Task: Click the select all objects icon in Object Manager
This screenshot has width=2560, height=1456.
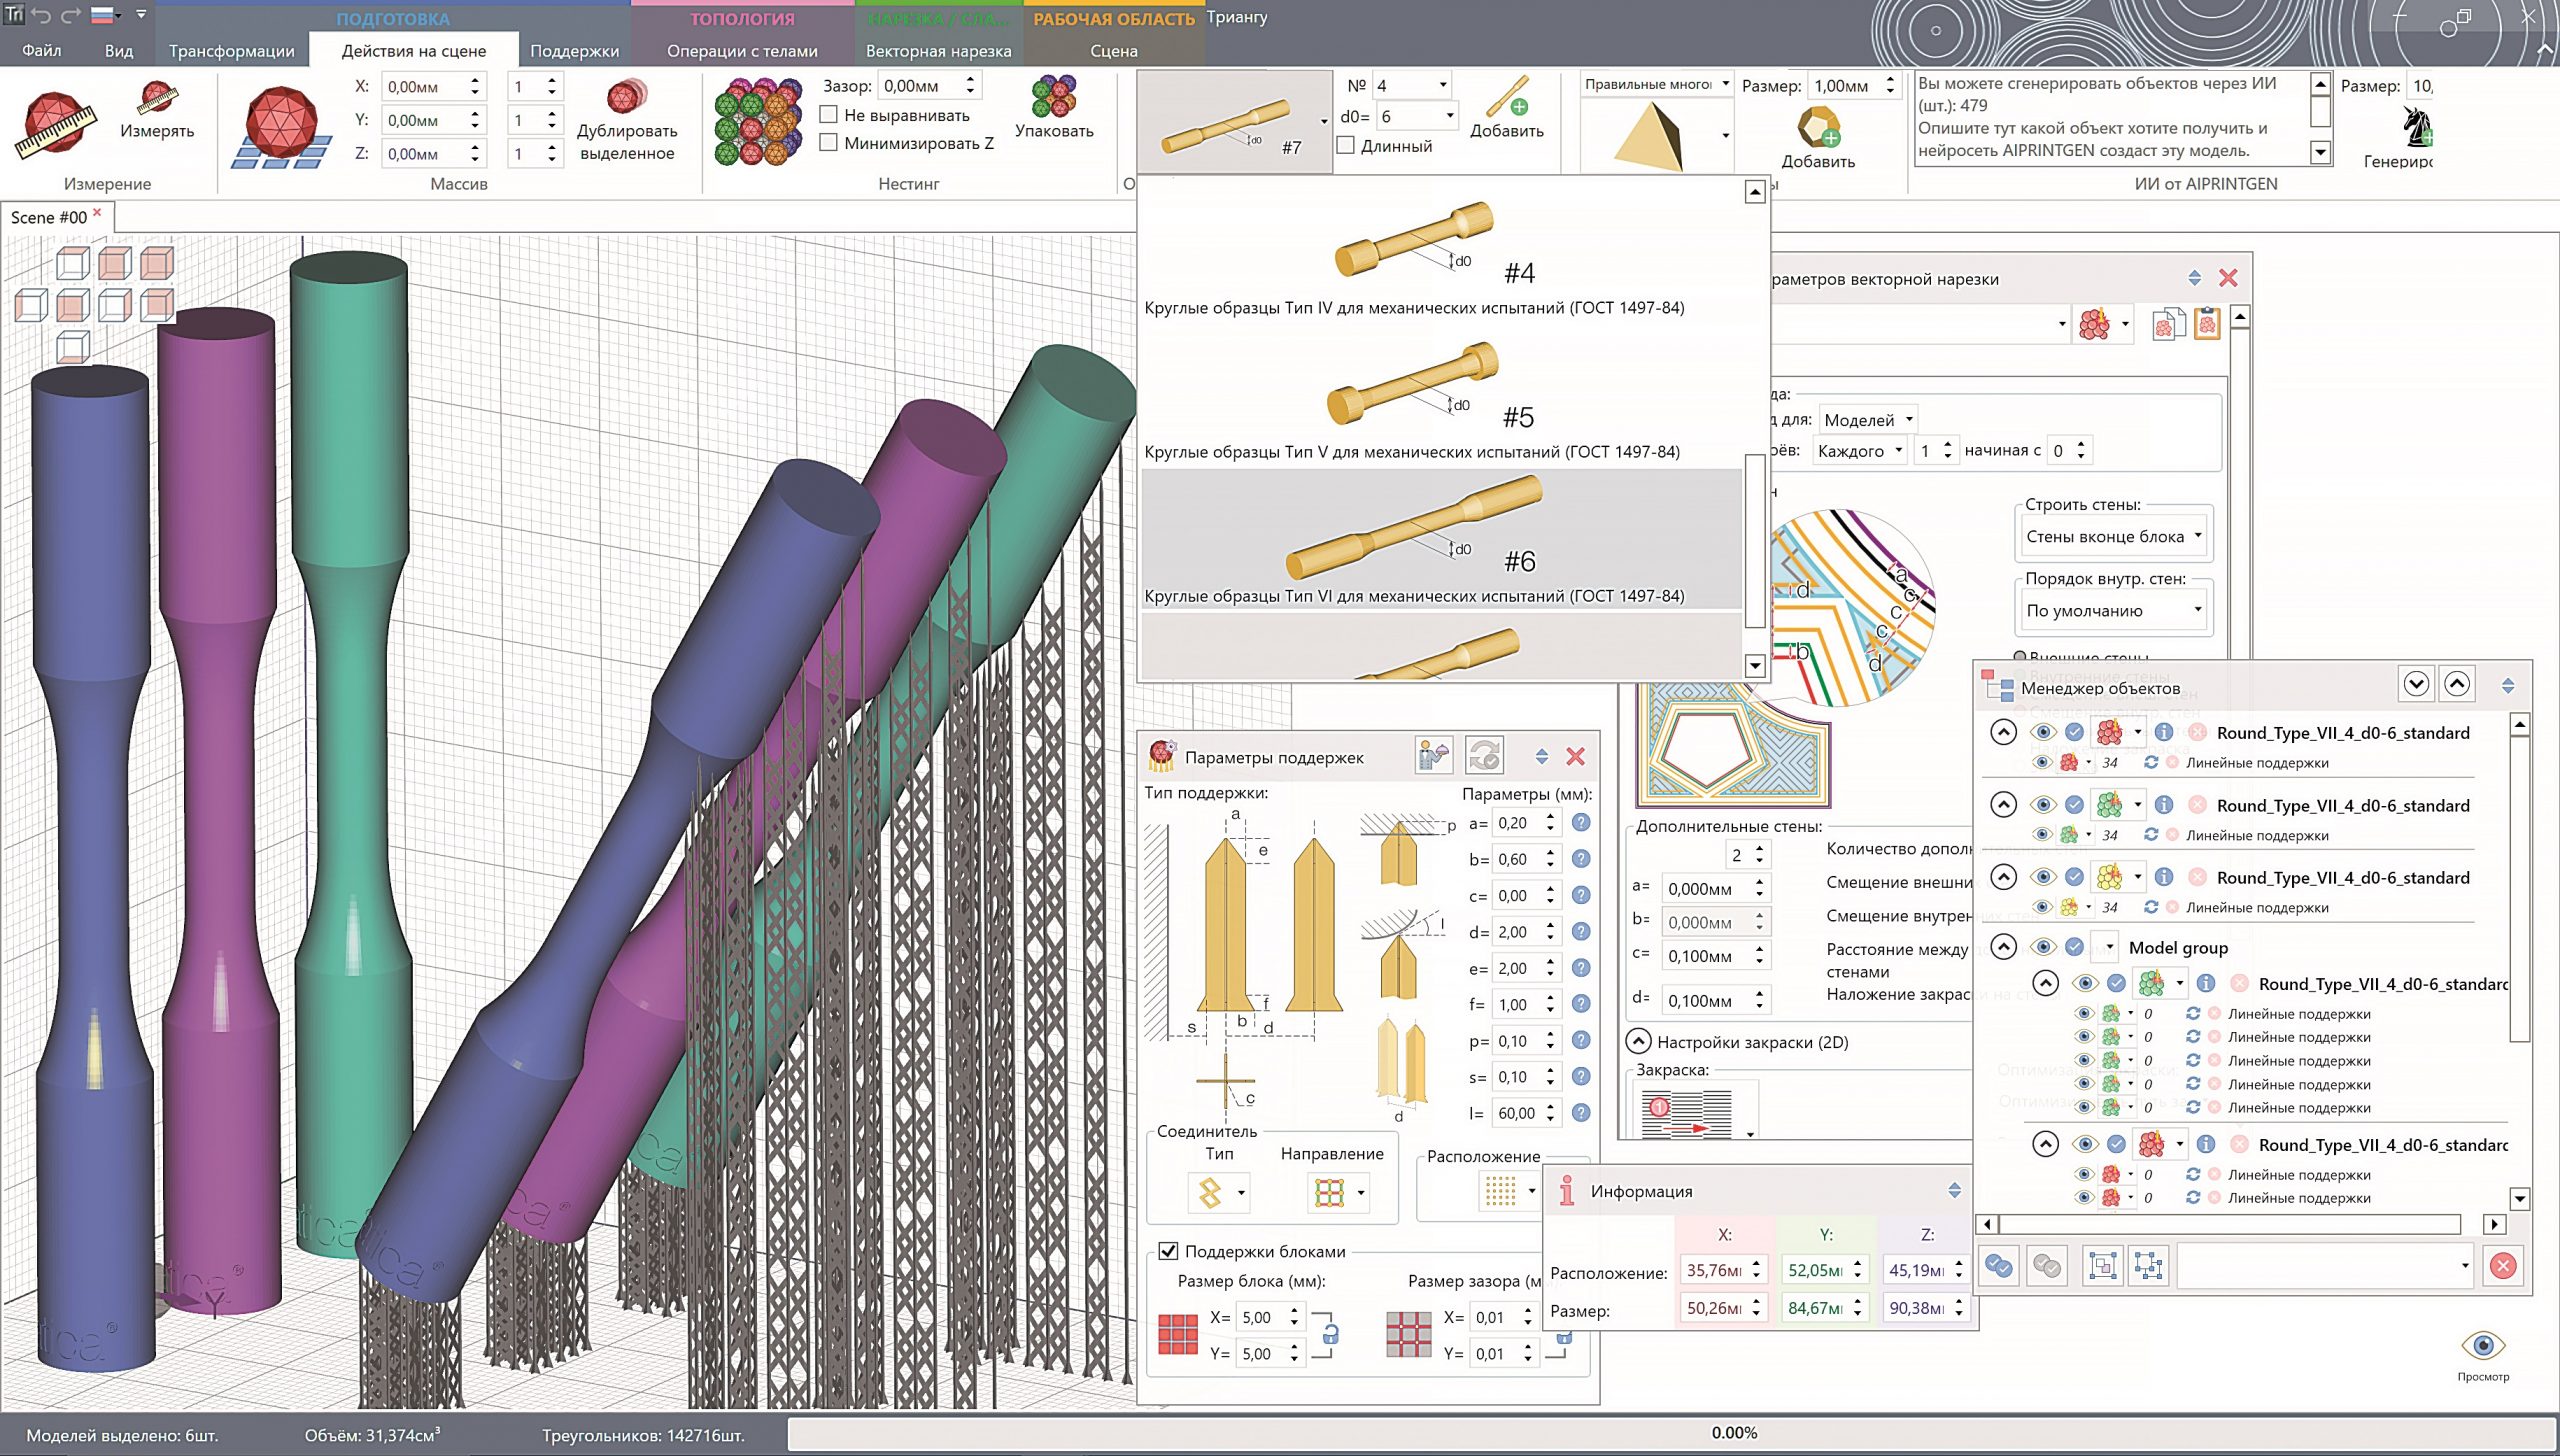Action: (1998, 1266)
